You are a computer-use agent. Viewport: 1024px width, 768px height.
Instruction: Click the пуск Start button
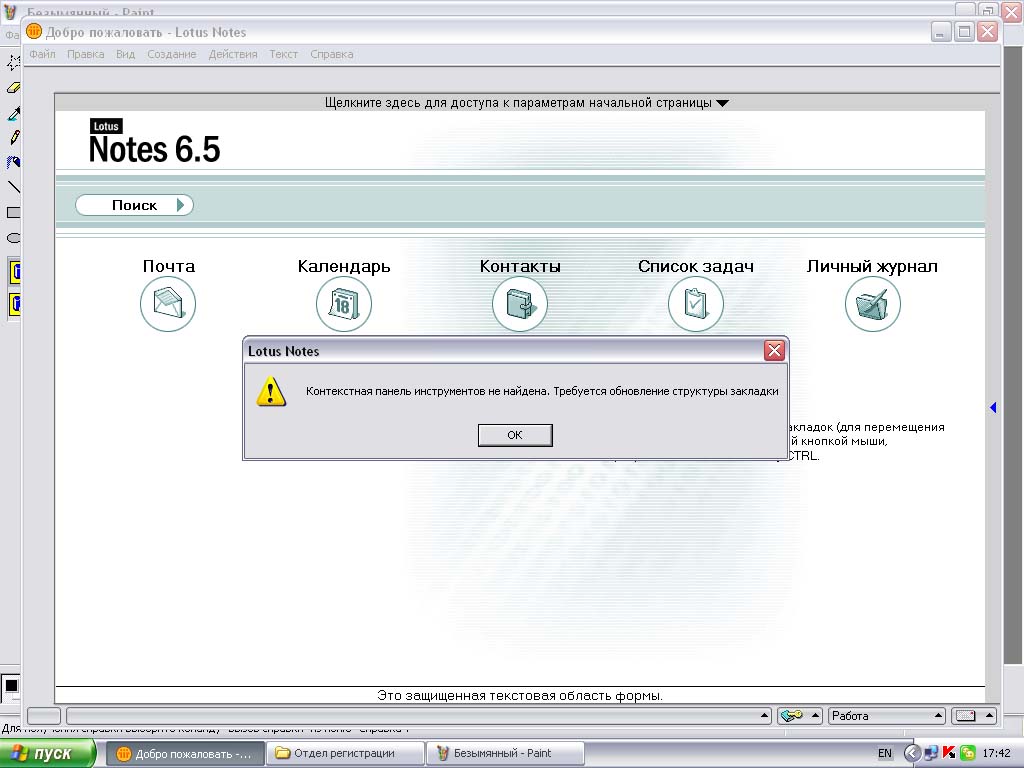[48, 753]
